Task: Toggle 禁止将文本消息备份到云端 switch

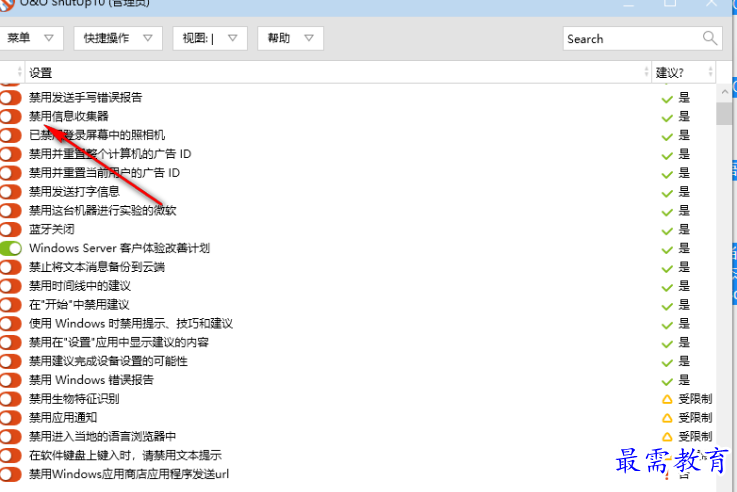Action: (x=10, y=267)
